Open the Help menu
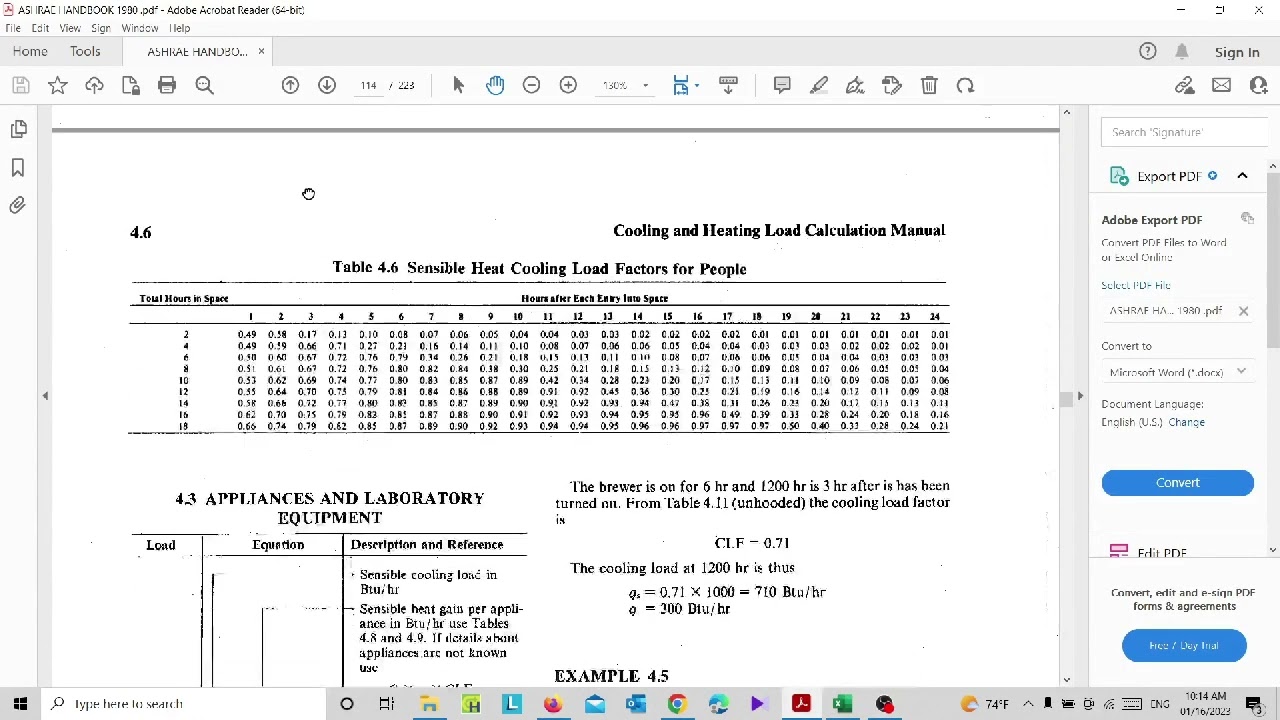 point(180,28)
